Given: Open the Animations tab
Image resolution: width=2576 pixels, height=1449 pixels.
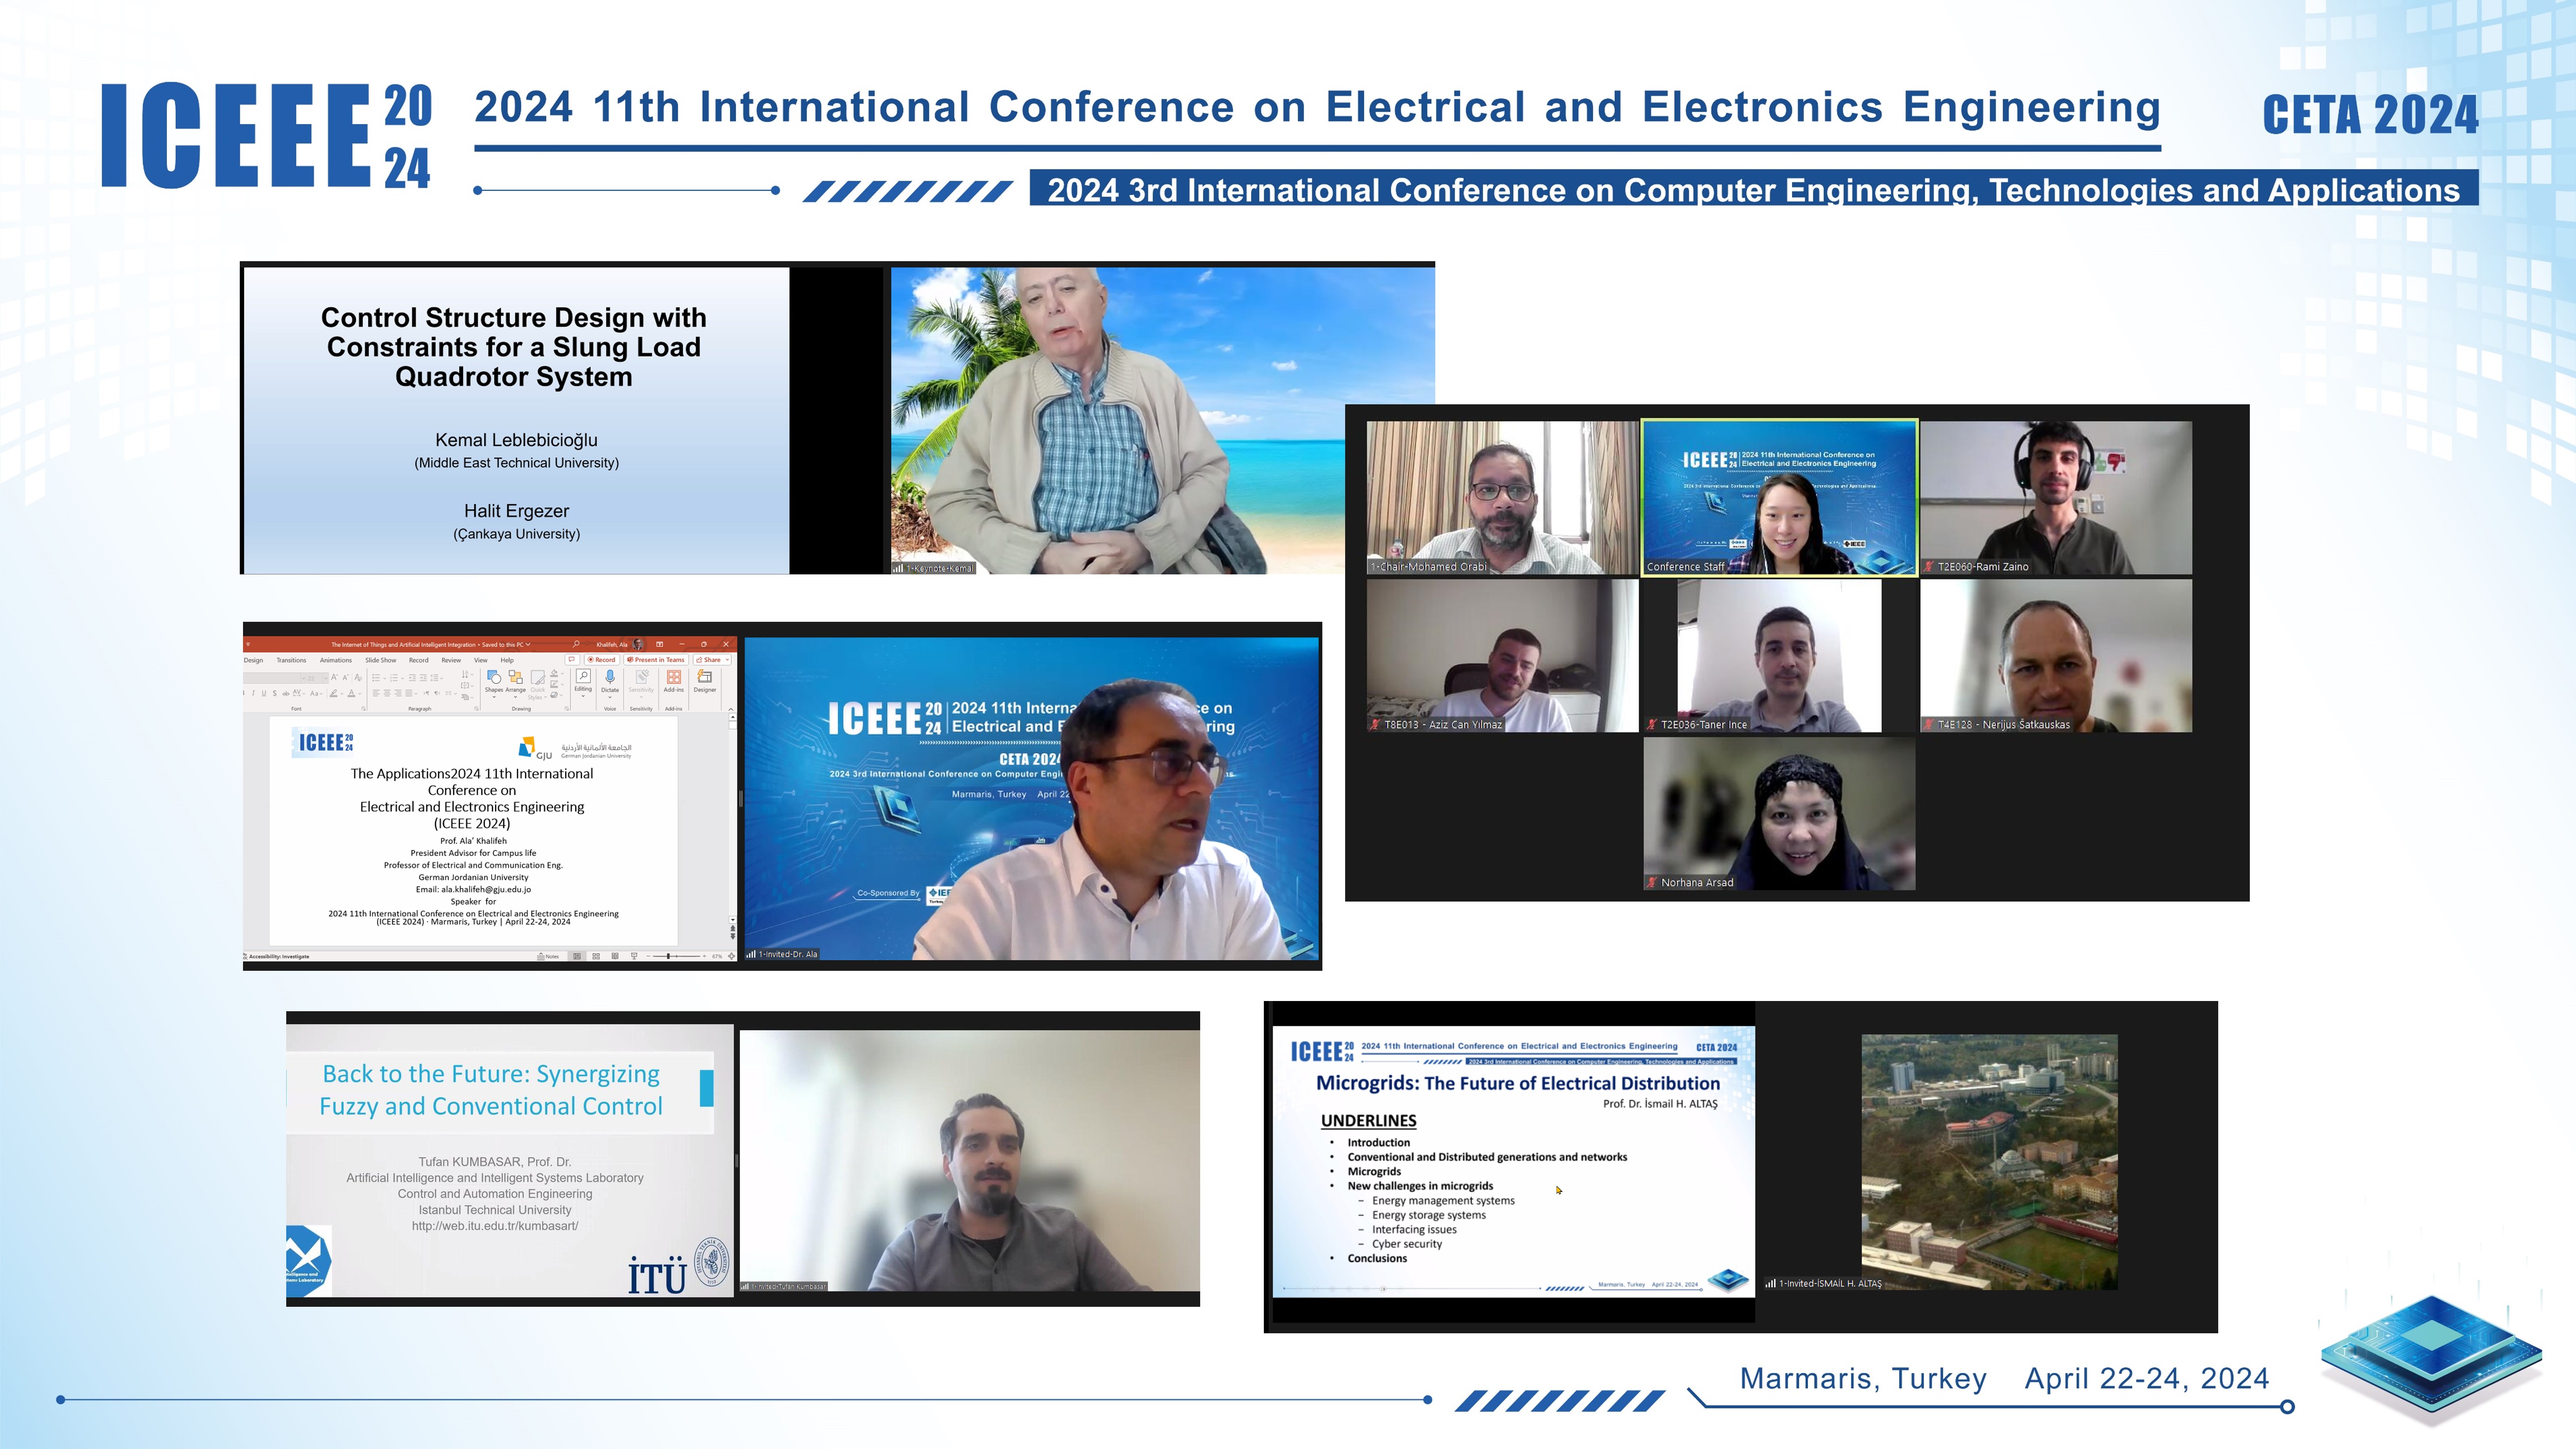Looking at the screenshot, I should (336, 660).
